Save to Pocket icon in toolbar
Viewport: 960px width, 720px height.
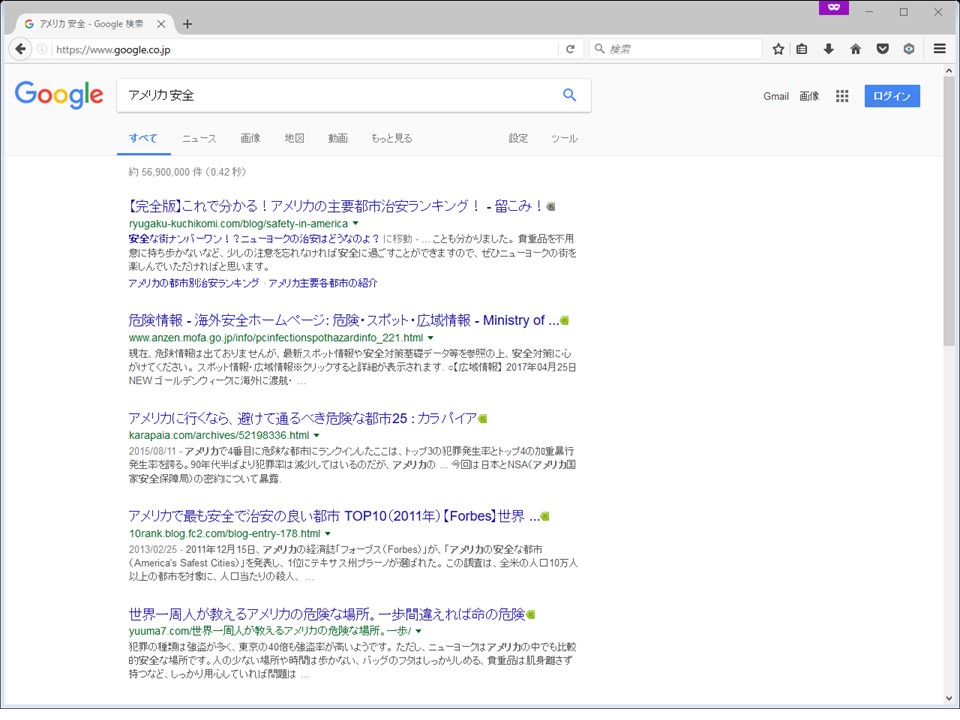882,49
